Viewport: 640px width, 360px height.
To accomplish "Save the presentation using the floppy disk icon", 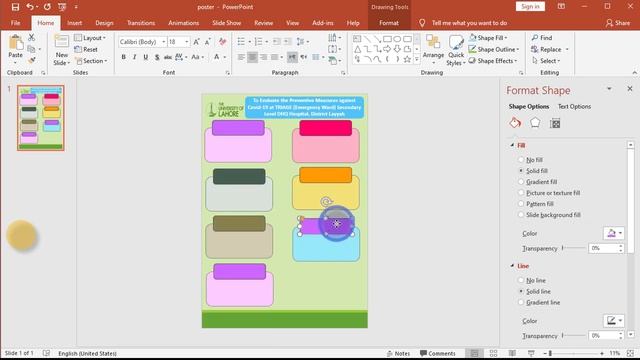I will pos(15,7).
